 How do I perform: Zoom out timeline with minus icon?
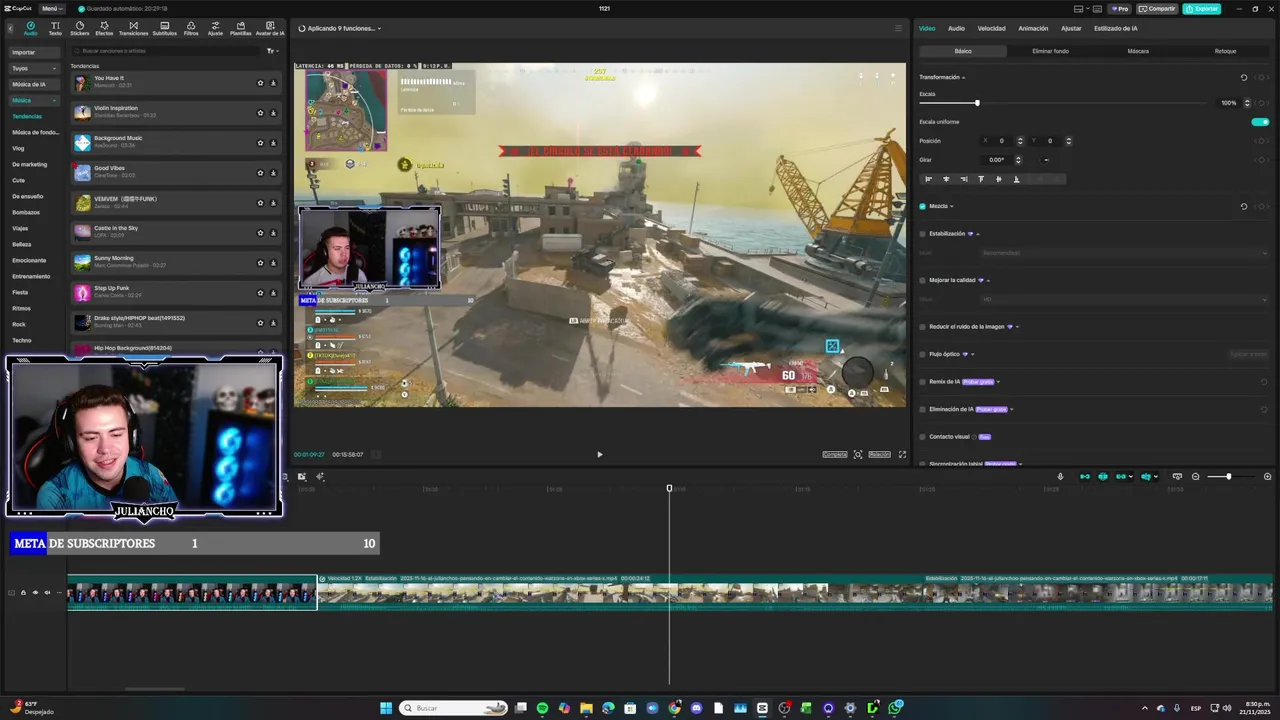click(x=1196, y=476)
